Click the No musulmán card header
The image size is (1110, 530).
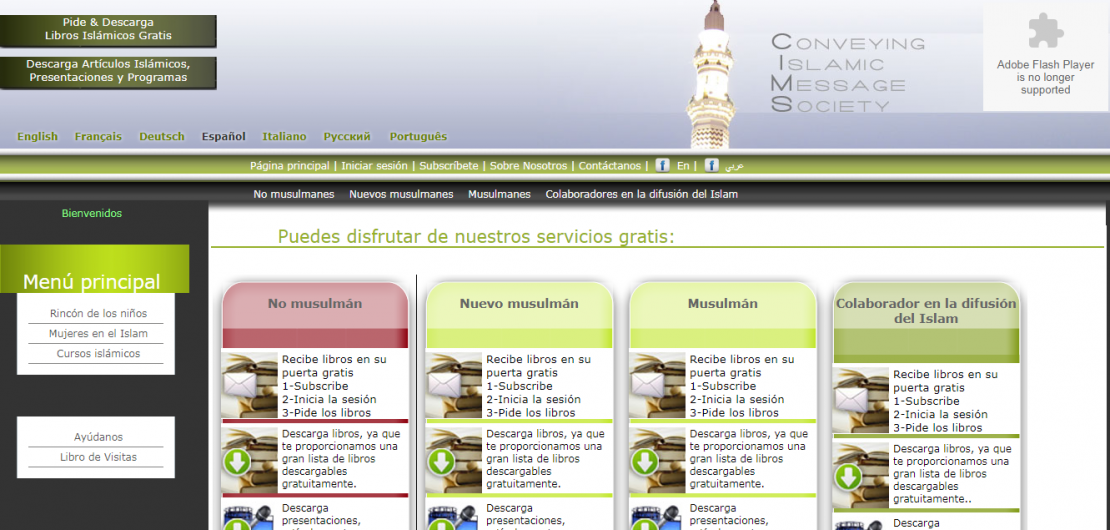315,304
